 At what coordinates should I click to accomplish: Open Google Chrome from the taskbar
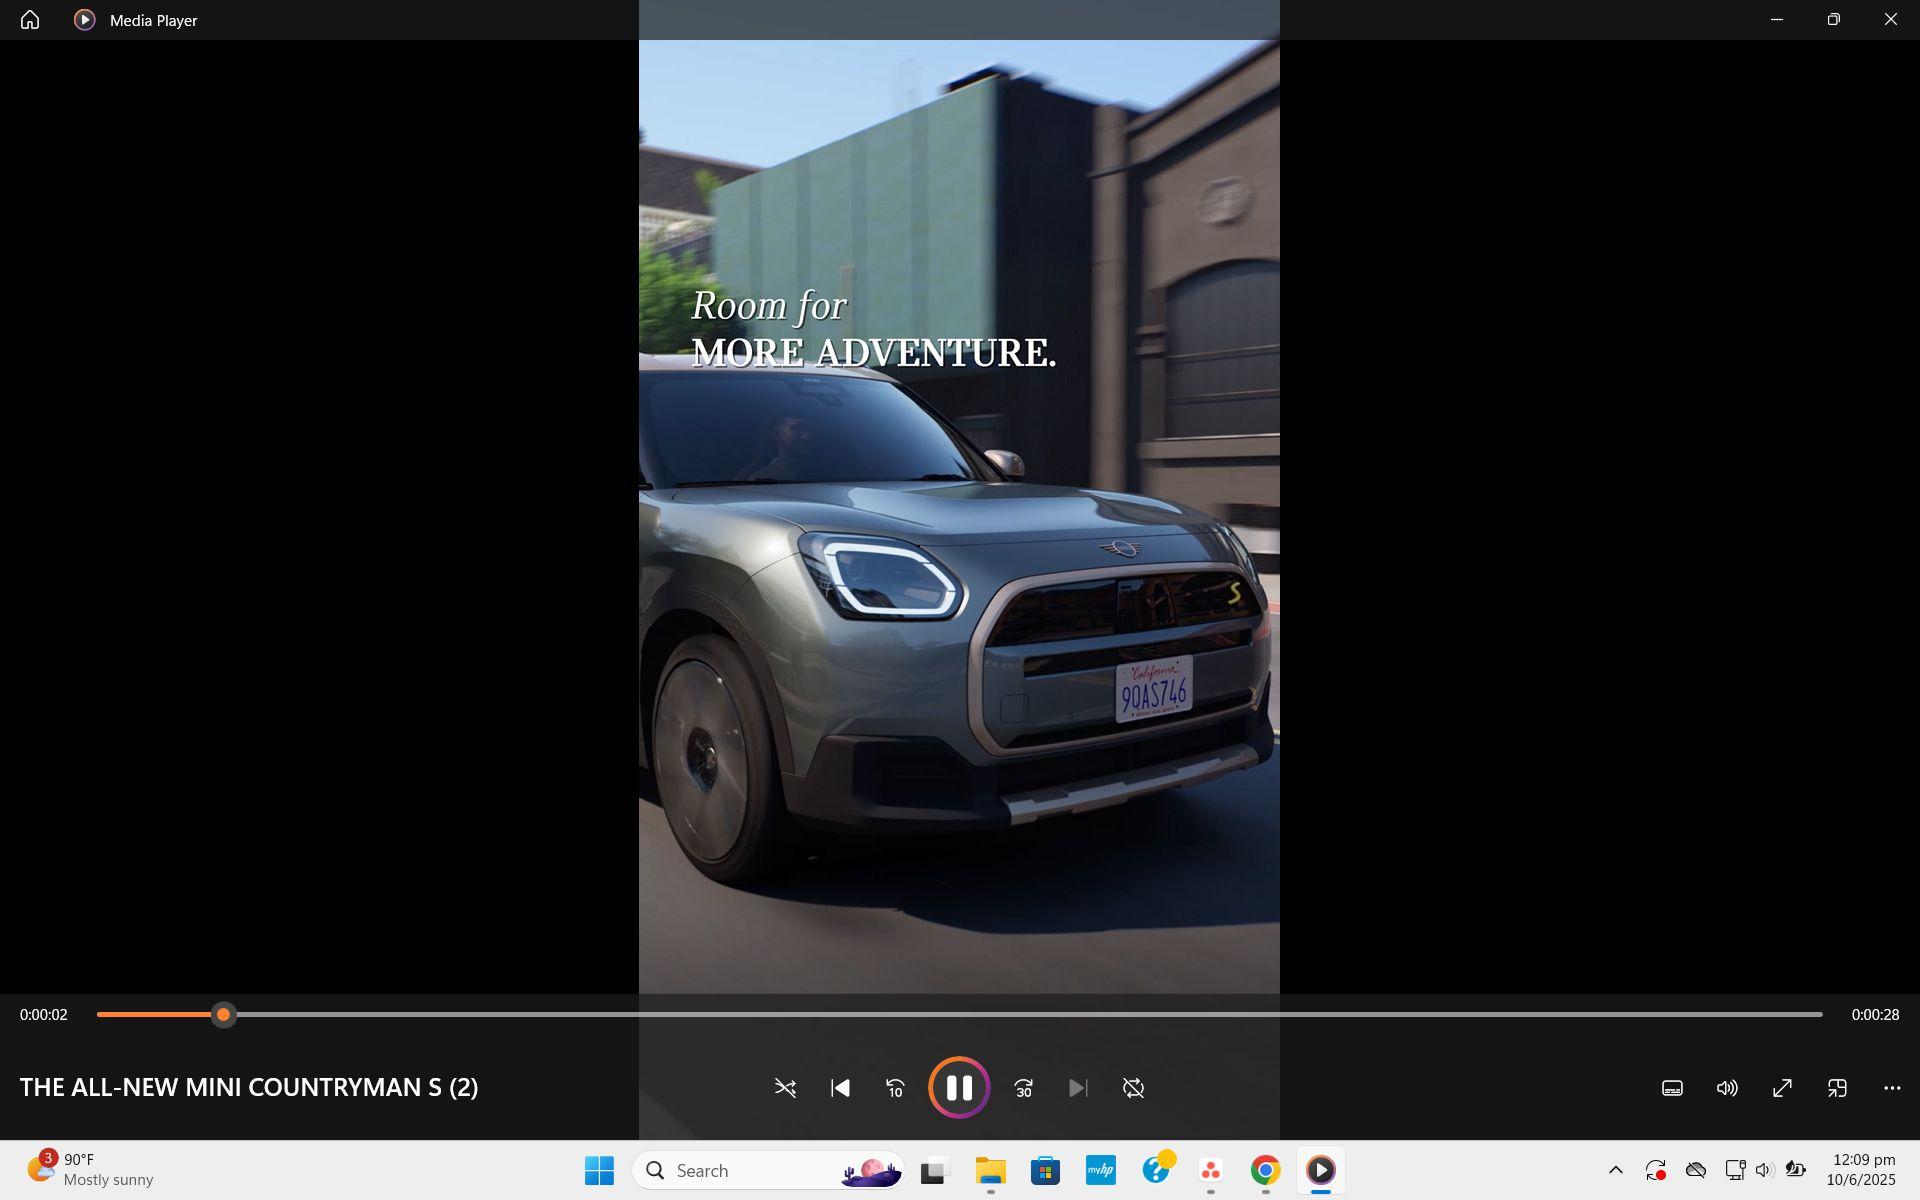click(1265, 1170)
